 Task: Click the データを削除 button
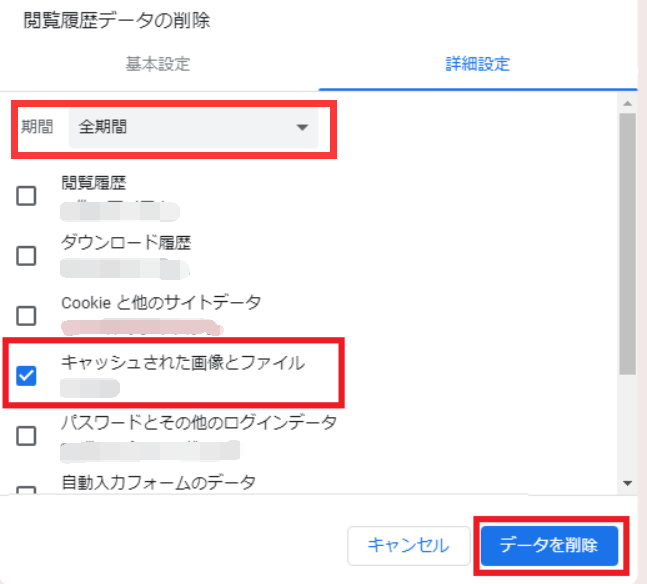click(x=549, y=546)
